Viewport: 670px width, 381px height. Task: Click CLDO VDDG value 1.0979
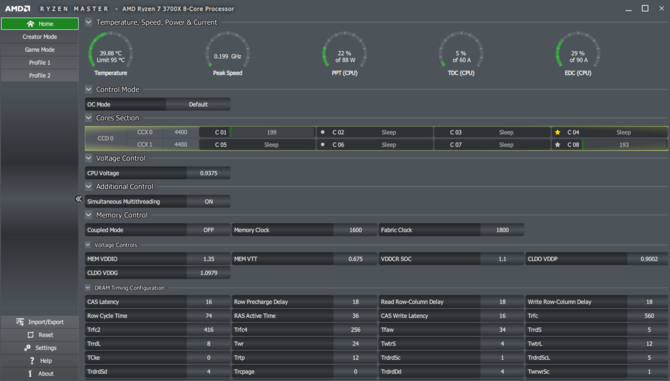pos(209,273)
